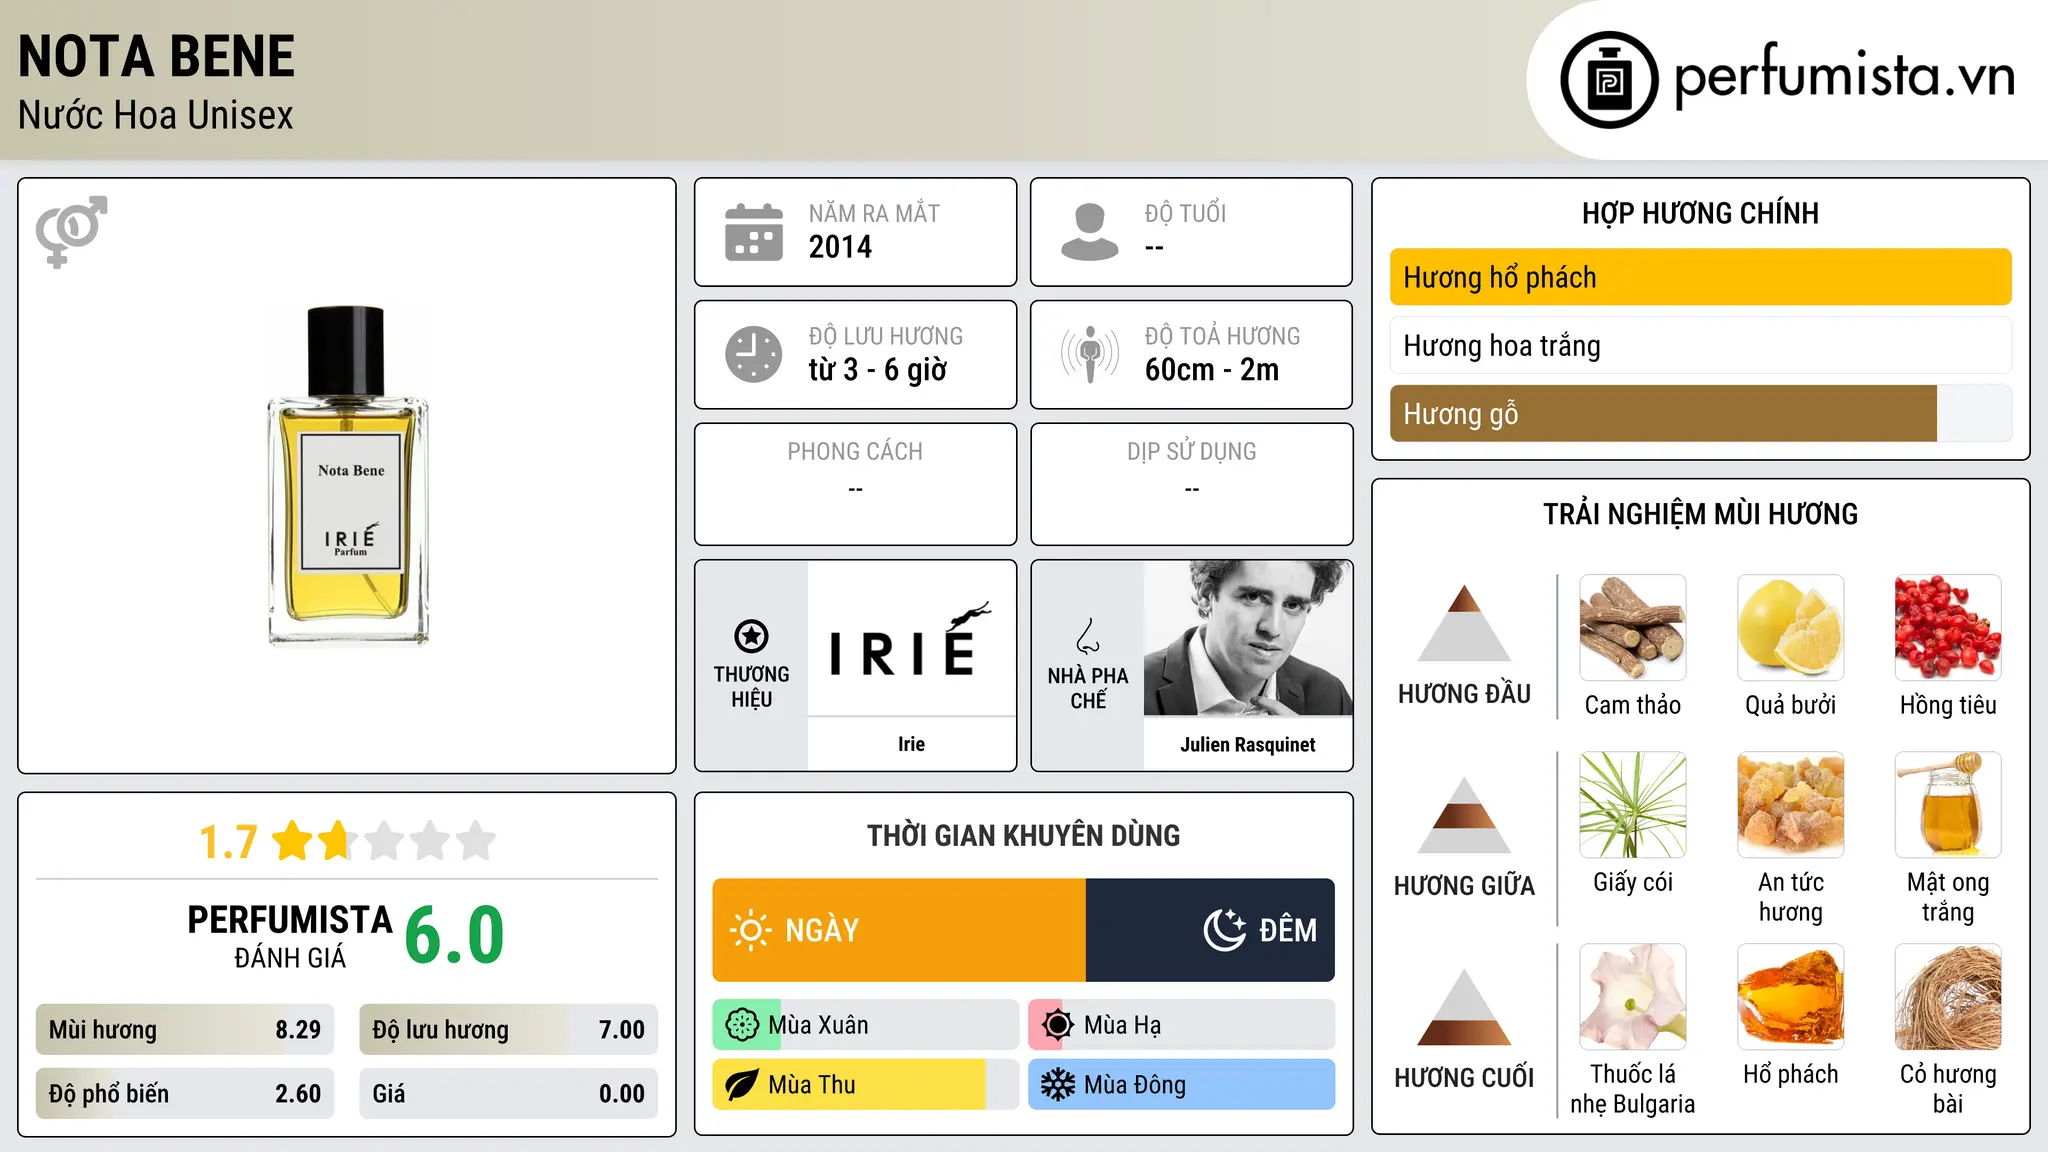Screen dimensions: 2048x1152
Task: Click the green 6.0 Perfumista score
Action: [455, 935]
